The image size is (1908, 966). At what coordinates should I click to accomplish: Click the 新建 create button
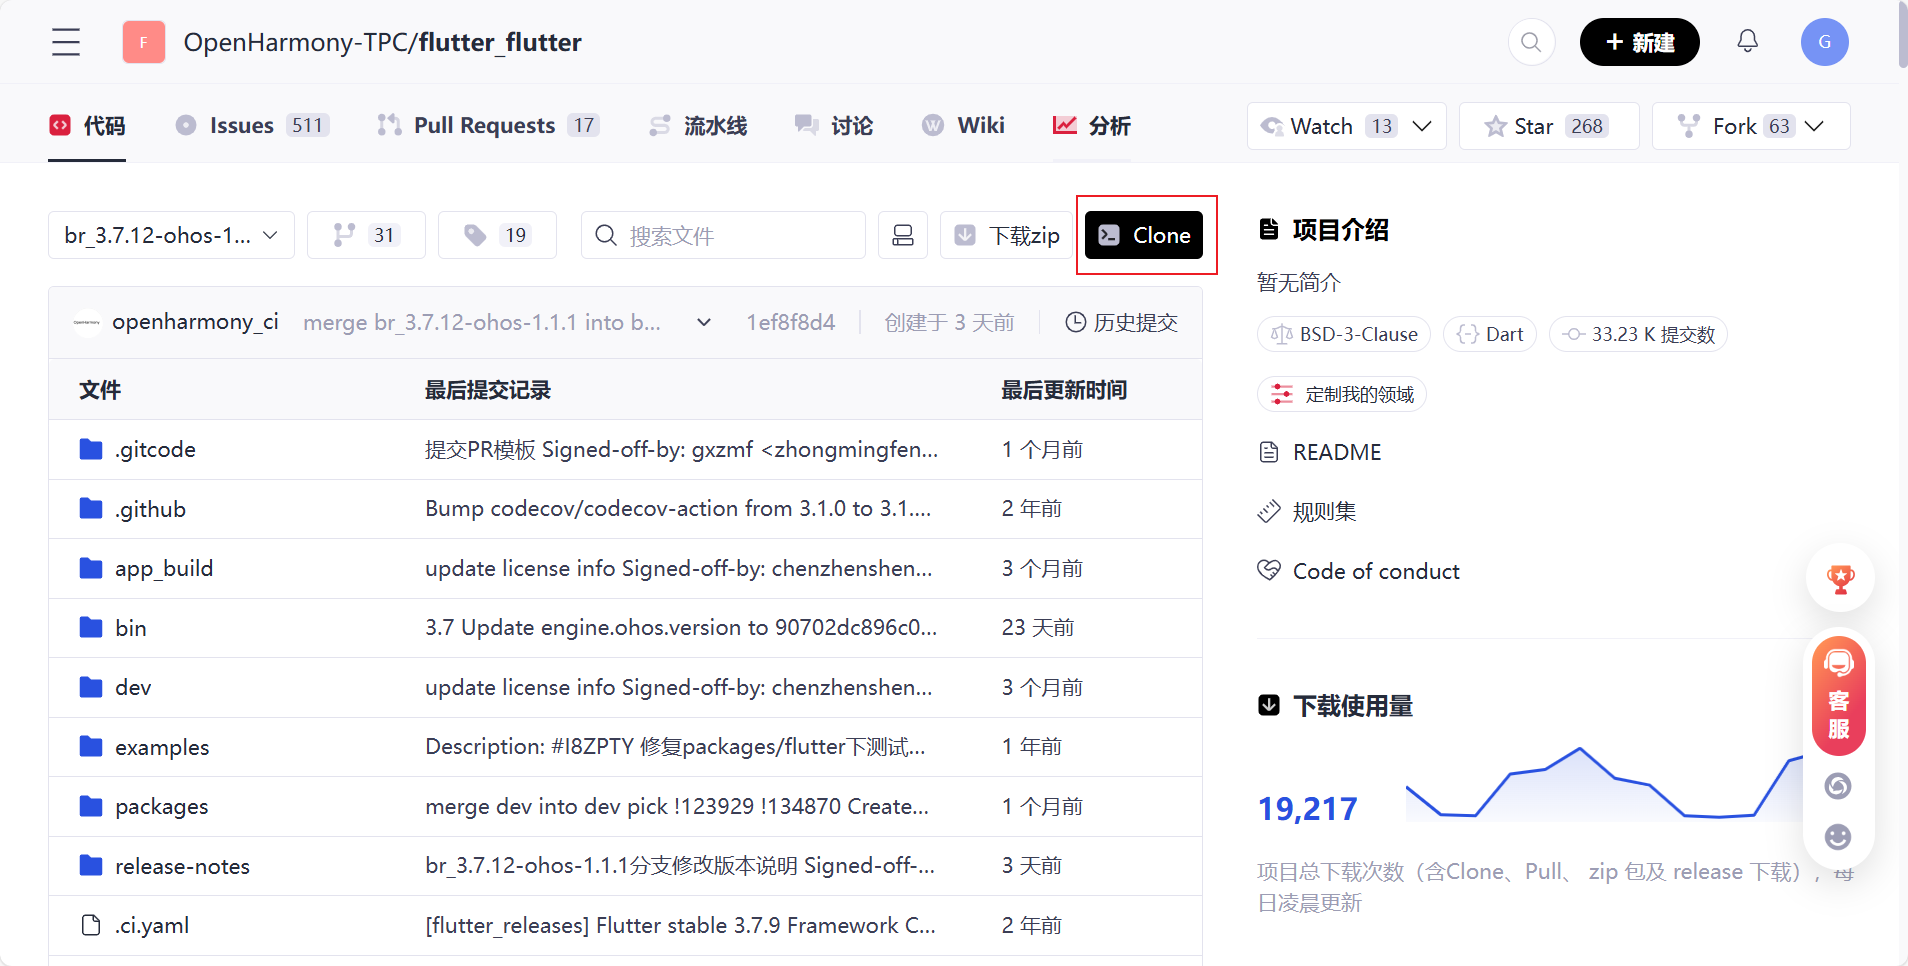[x=1639, y=42]
